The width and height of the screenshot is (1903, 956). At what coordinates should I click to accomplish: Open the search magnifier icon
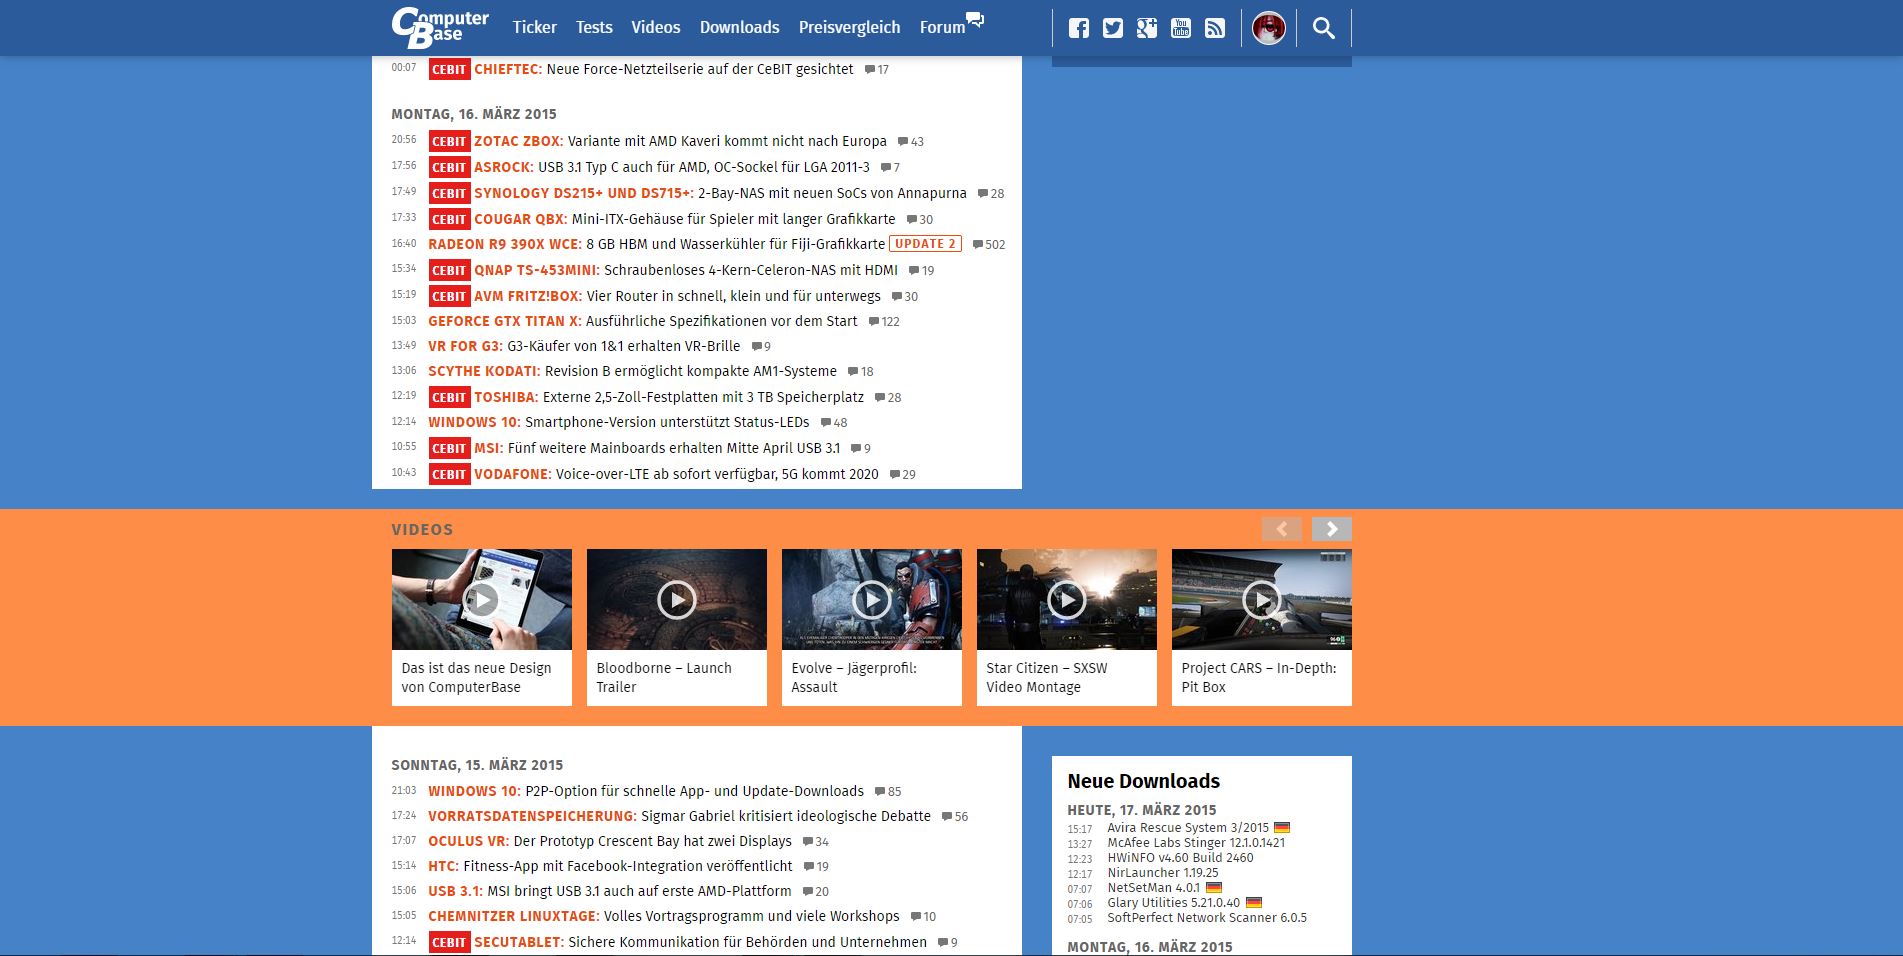pos(1323,28)
